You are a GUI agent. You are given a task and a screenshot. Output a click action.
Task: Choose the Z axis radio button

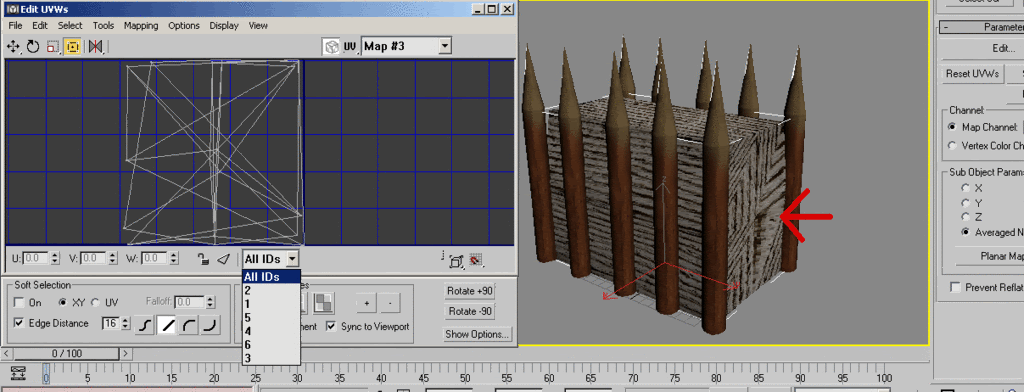(x=965, y=217)
